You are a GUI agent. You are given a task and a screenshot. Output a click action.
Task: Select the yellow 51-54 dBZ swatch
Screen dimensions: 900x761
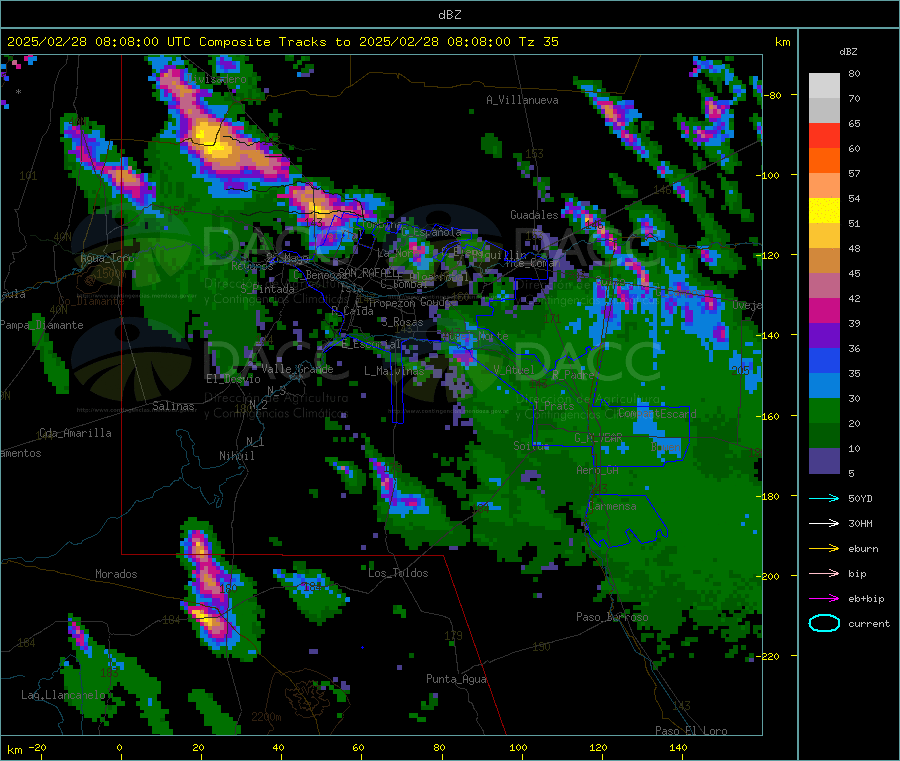(824, 211)
